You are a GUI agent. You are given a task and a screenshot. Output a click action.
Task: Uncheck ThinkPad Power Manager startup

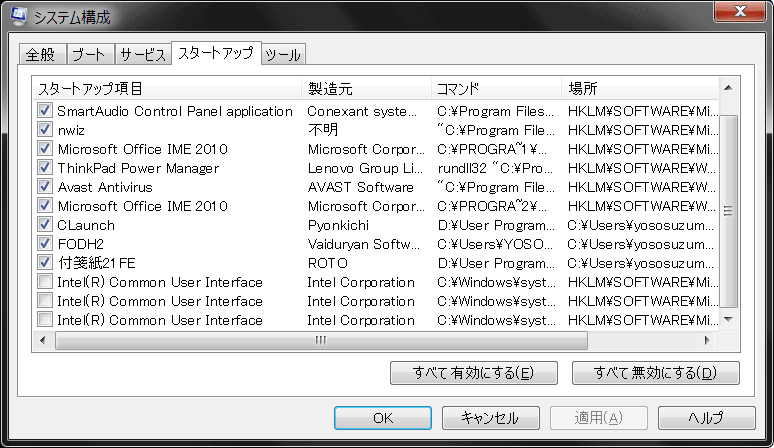click(x=45, y=168)
